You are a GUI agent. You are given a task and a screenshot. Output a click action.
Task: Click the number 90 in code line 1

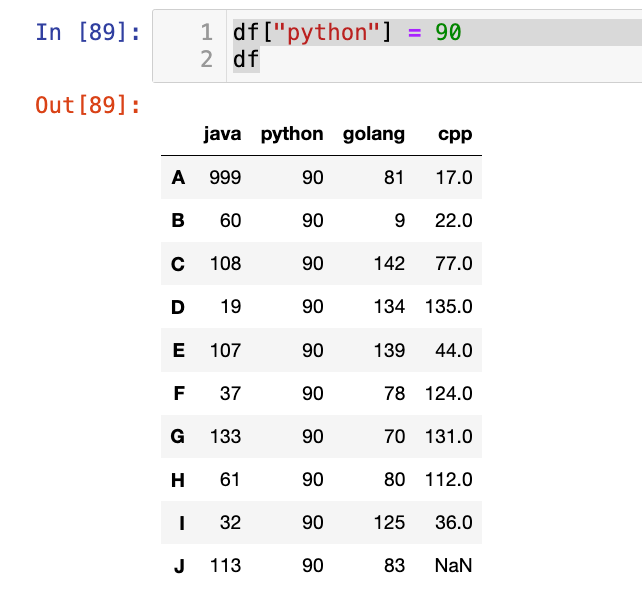pyautogui.click(x=447, y=33)
